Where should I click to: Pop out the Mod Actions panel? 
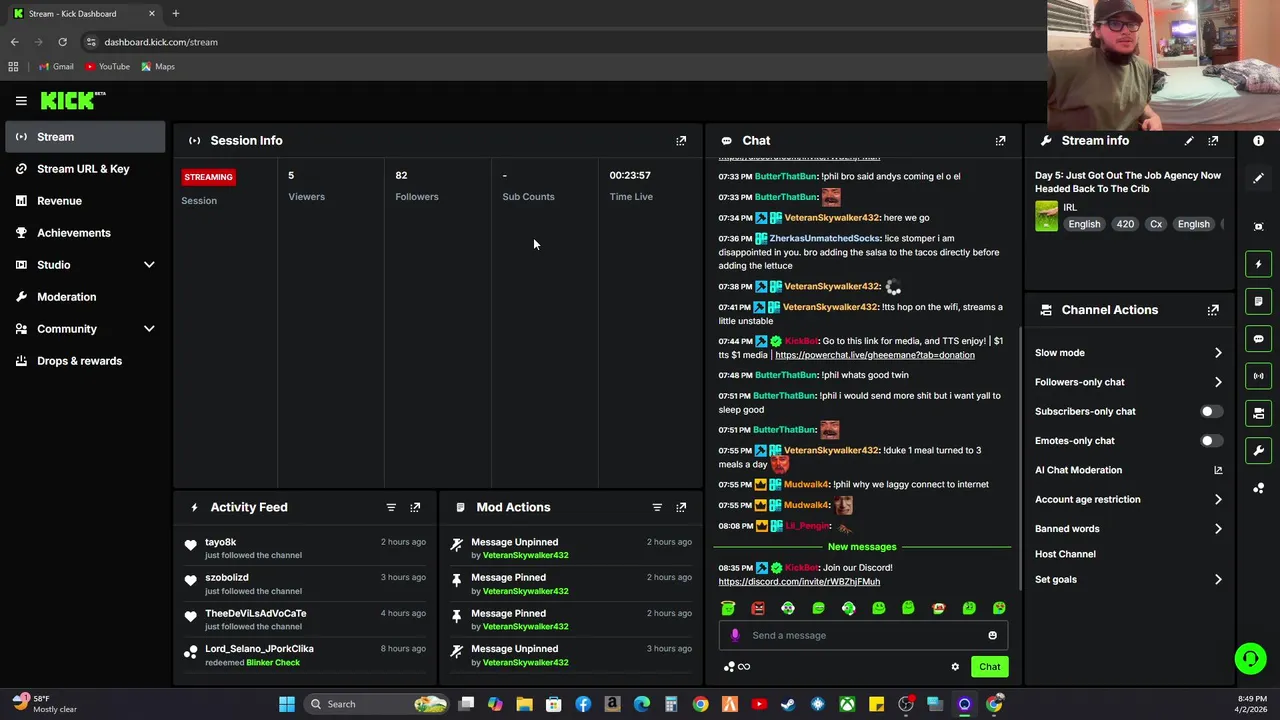coord(681,507)
